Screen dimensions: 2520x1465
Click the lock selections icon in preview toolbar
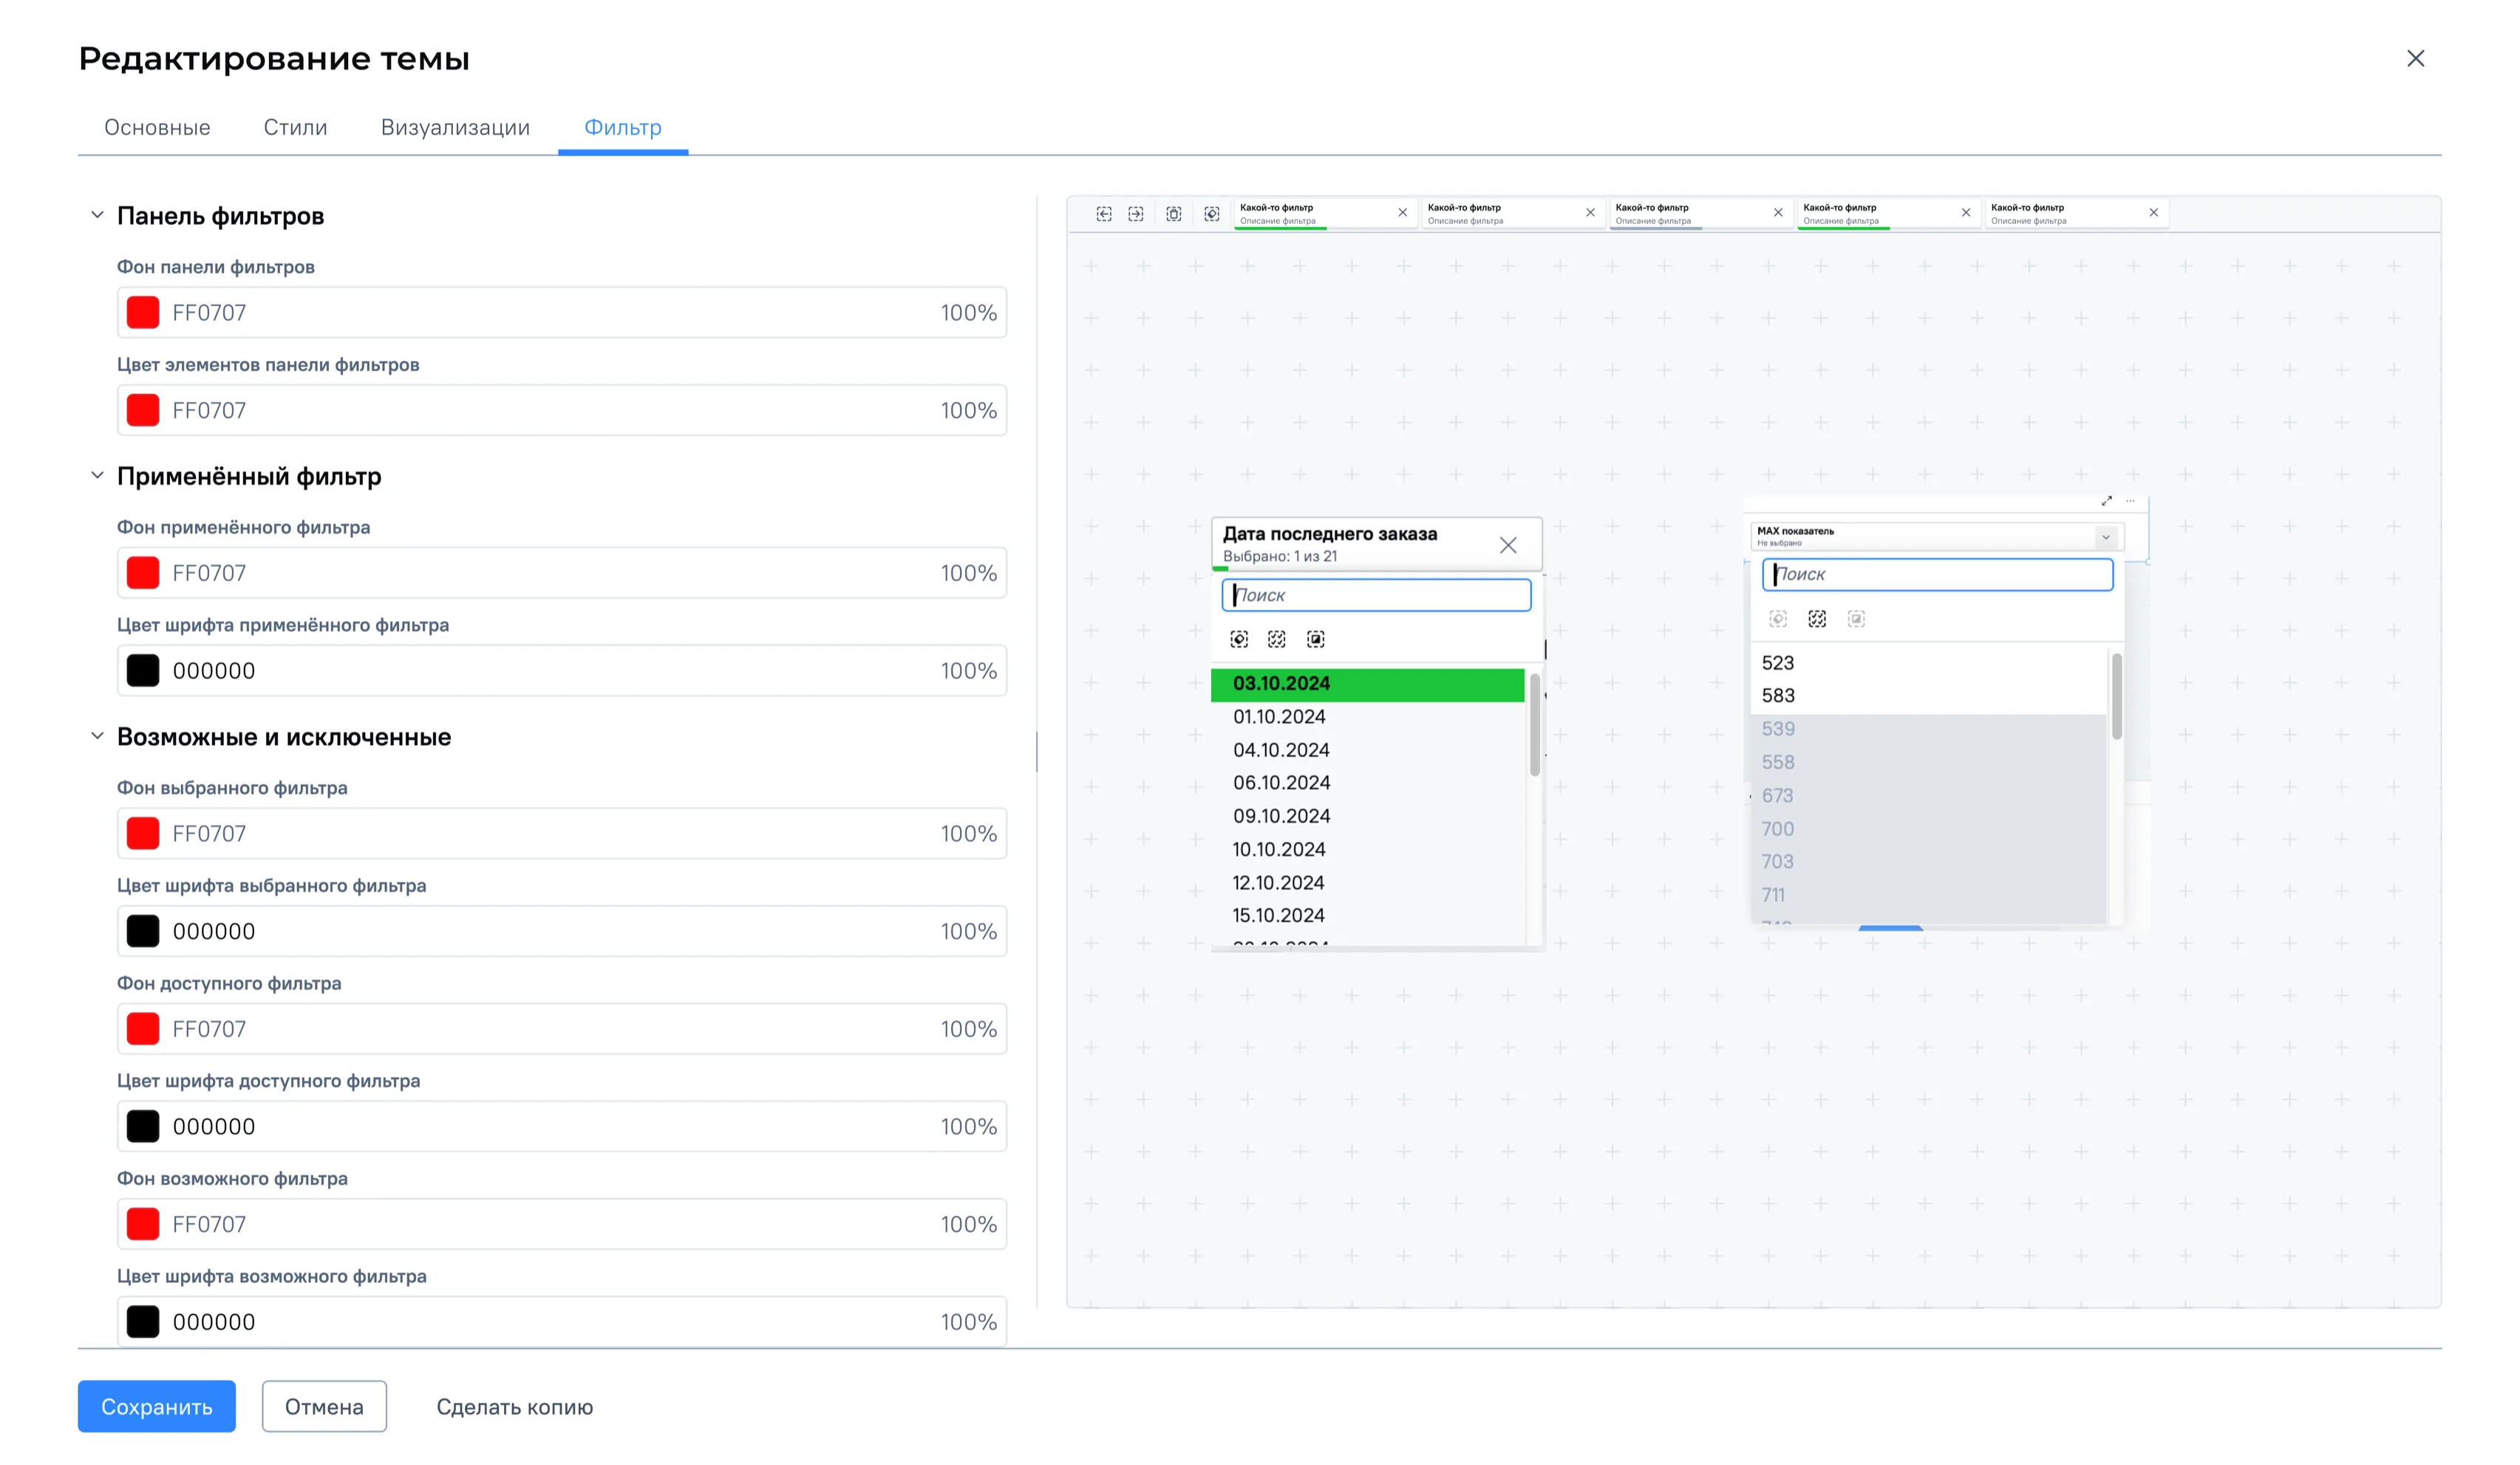(x=1174, y=214)
